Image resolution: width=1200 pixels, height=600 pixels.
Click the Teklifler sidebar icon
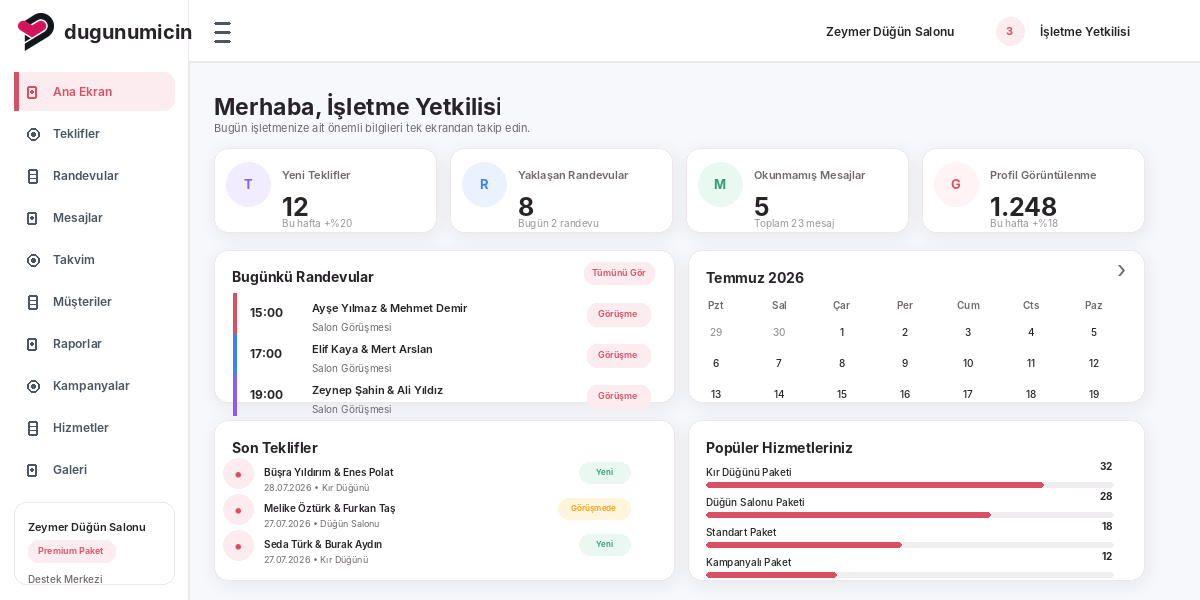click(x=33, y=134)
